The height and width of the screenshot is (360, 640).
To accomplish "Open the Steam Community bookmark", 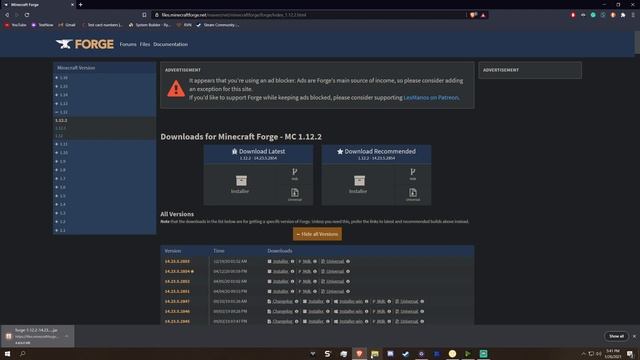I will [217, 25].
